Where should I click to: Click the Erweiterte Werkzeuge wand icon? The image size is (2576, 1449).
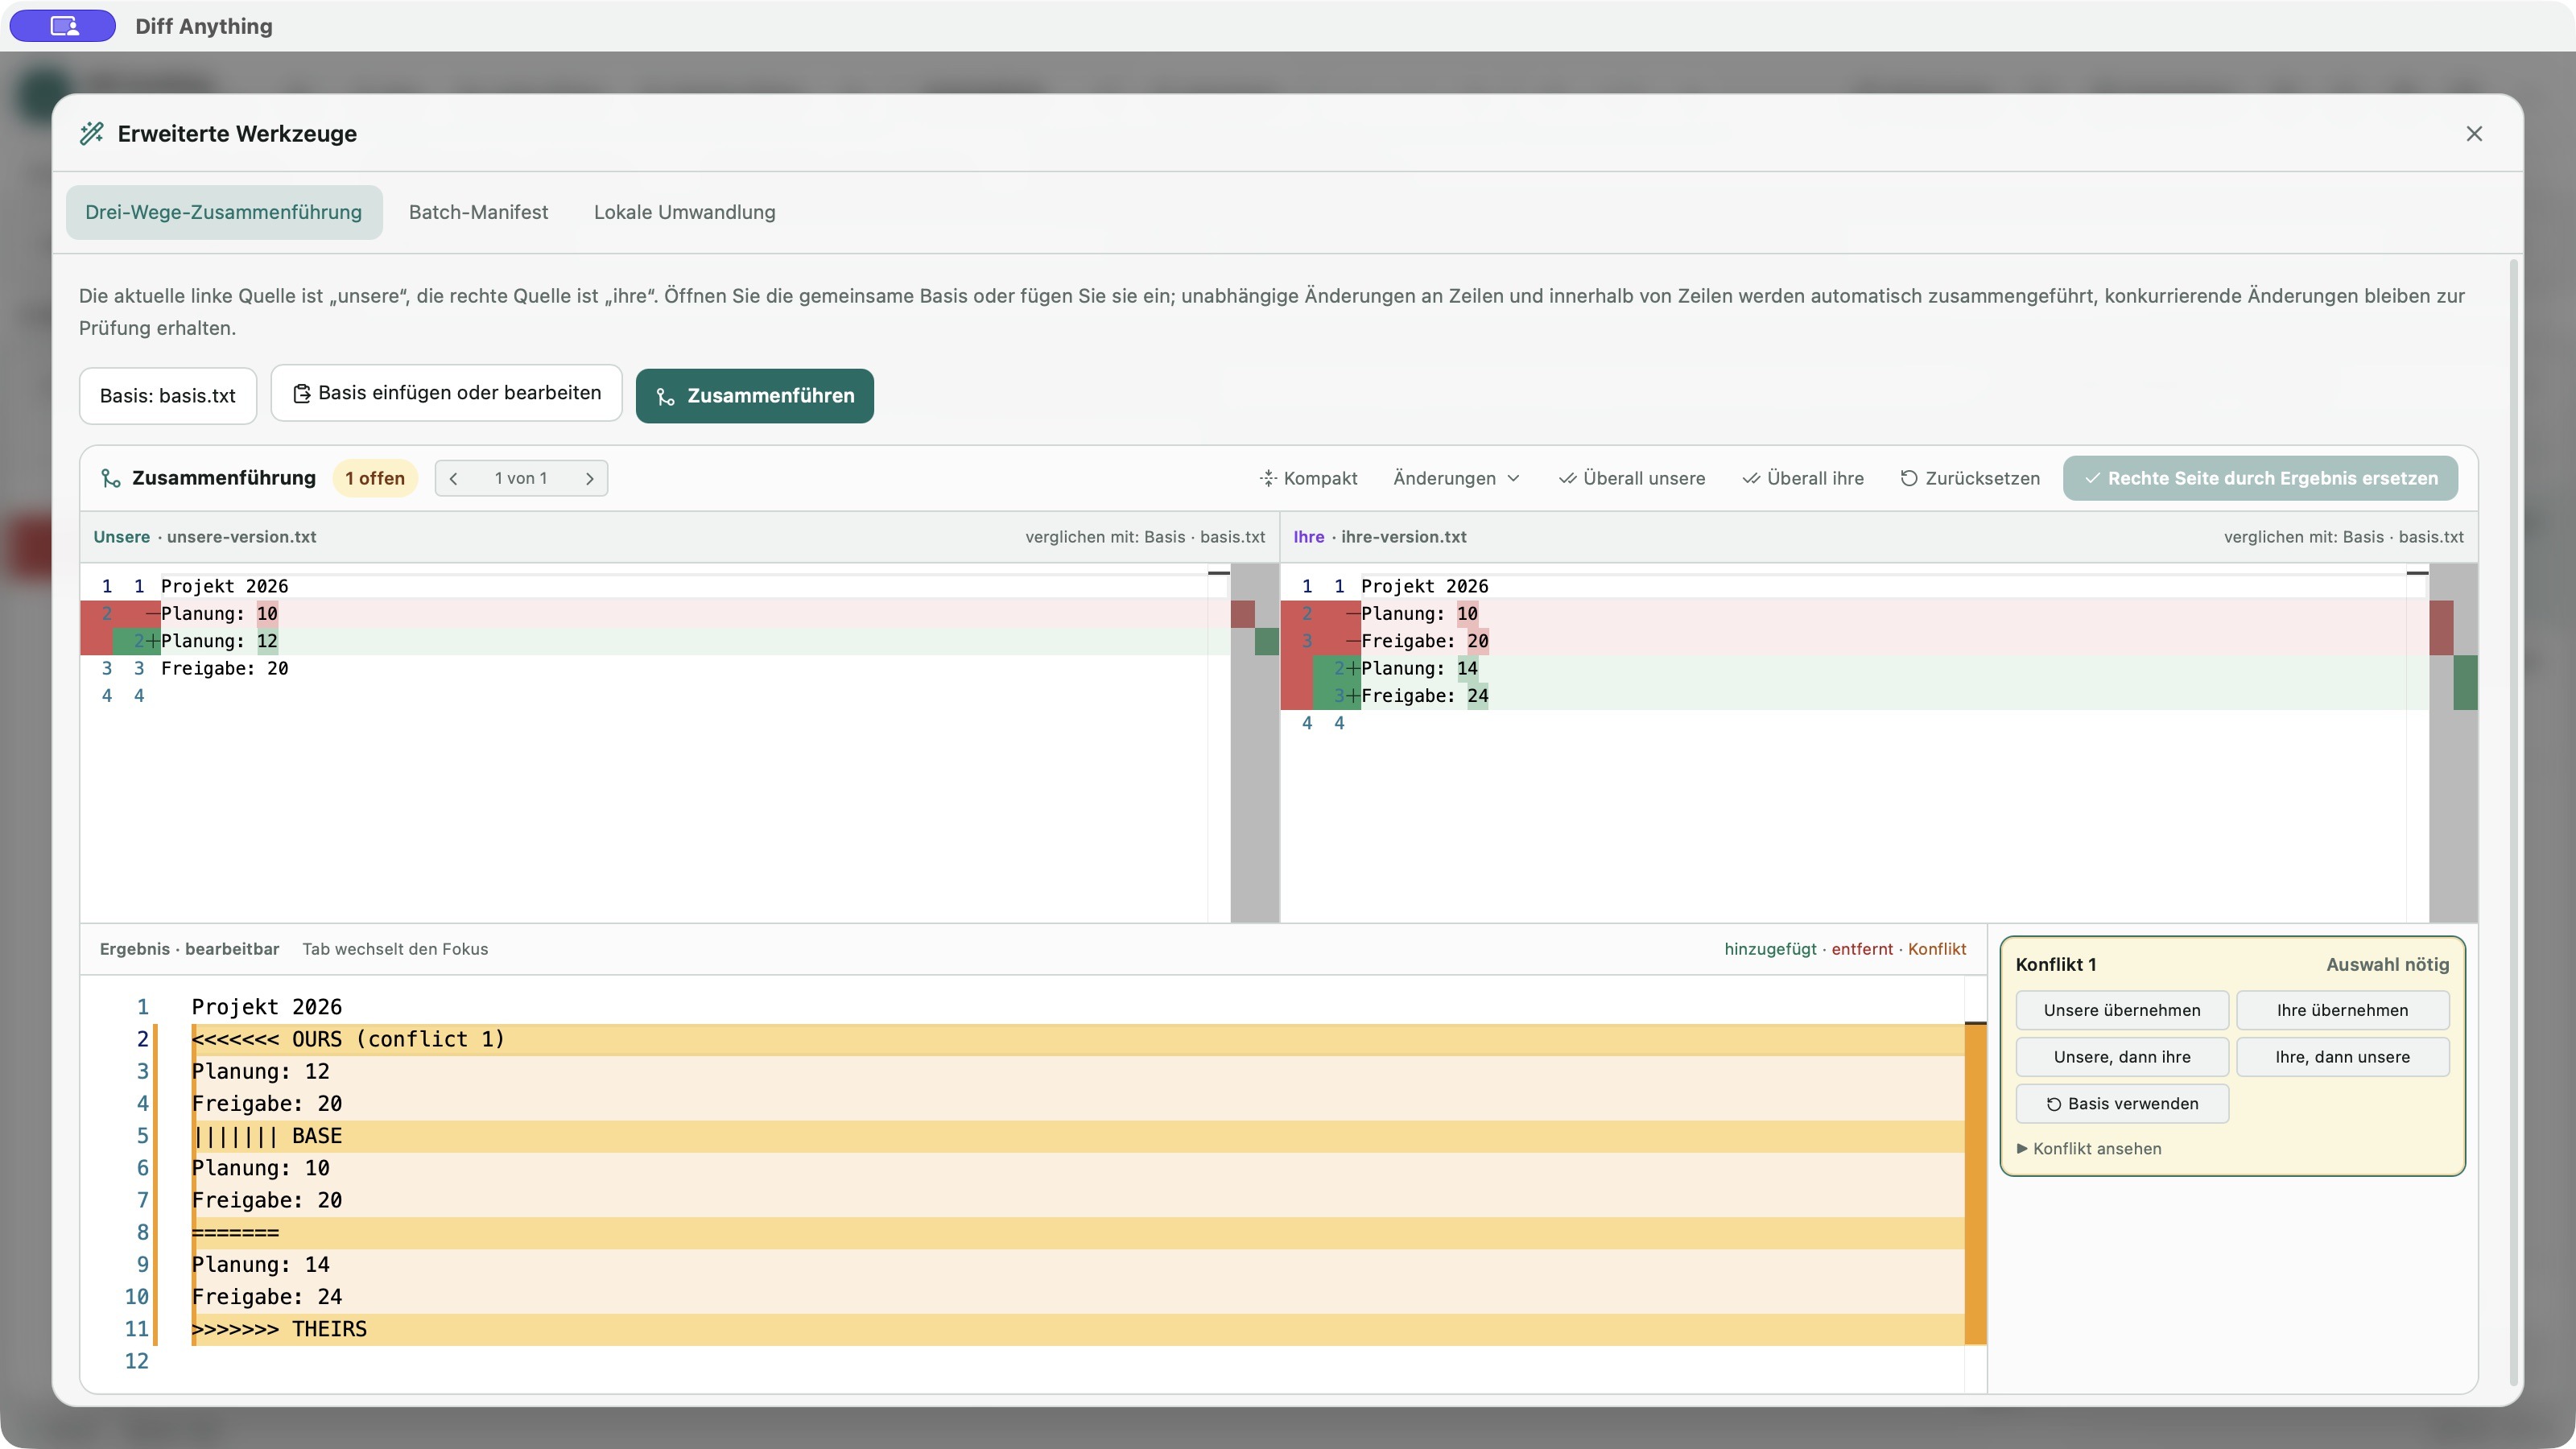92,133
